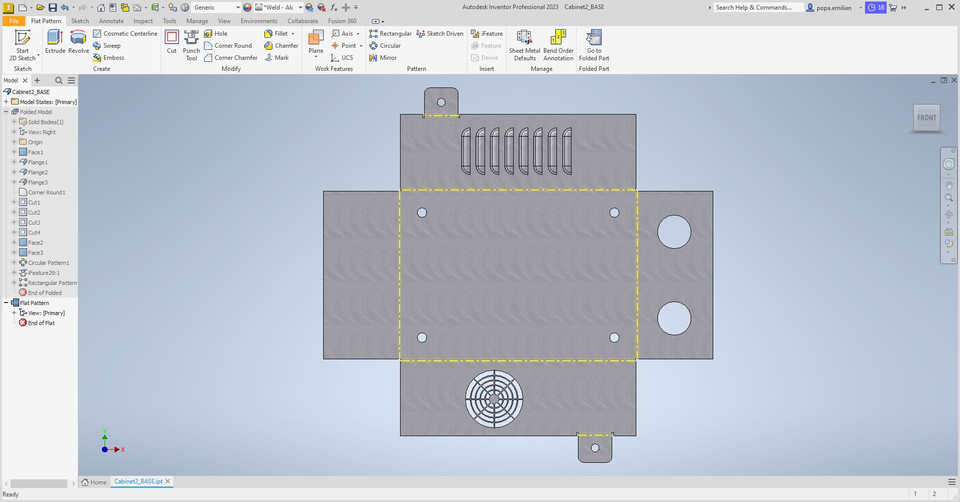Switch to the Sketch ribbon tab
The width and height of the screenshot is (960, 502).
[80, 21]
